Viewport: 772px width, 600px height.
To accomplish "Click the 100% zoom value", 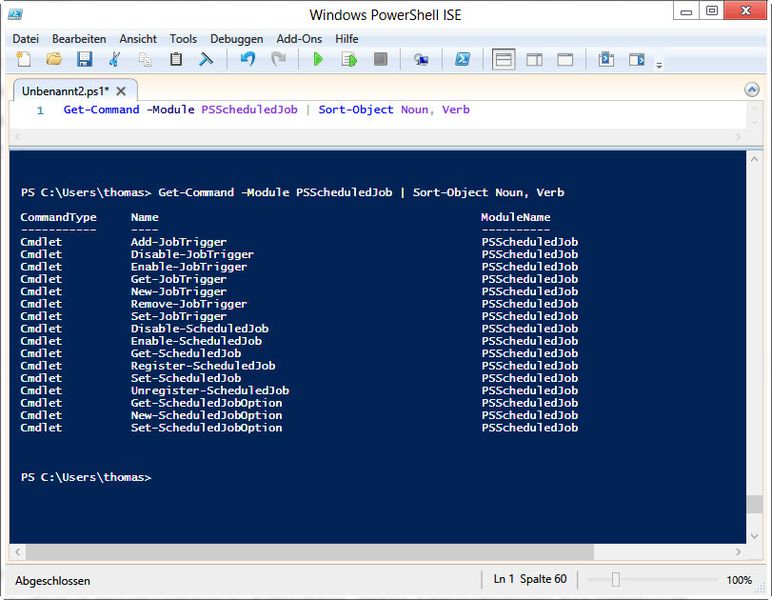I will [x=739, y=580].
